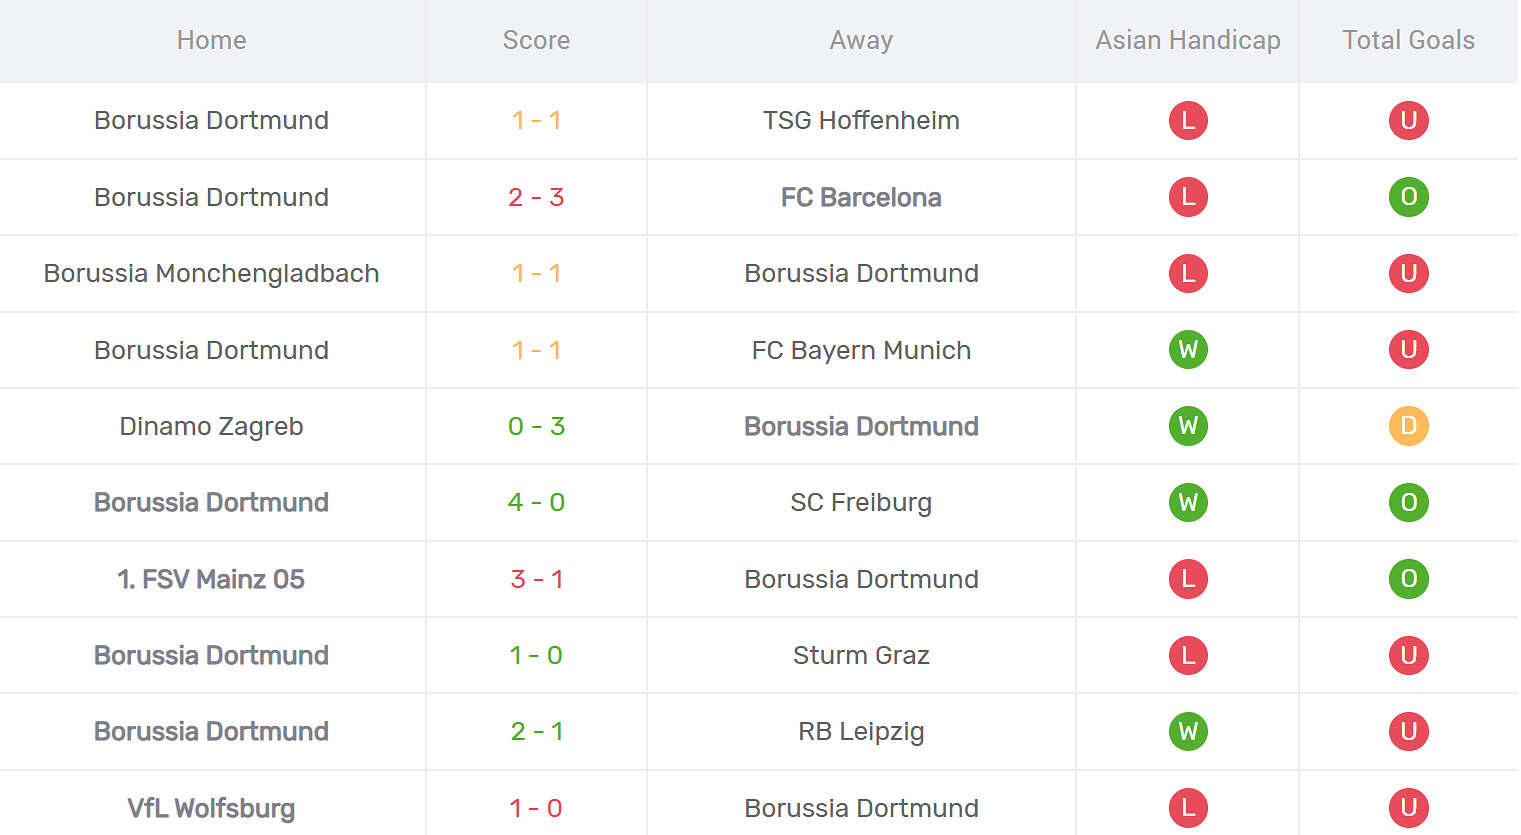Click the green O total goals badge for Mainz 05 match

pyautogui.click(x=1408, y=579)
